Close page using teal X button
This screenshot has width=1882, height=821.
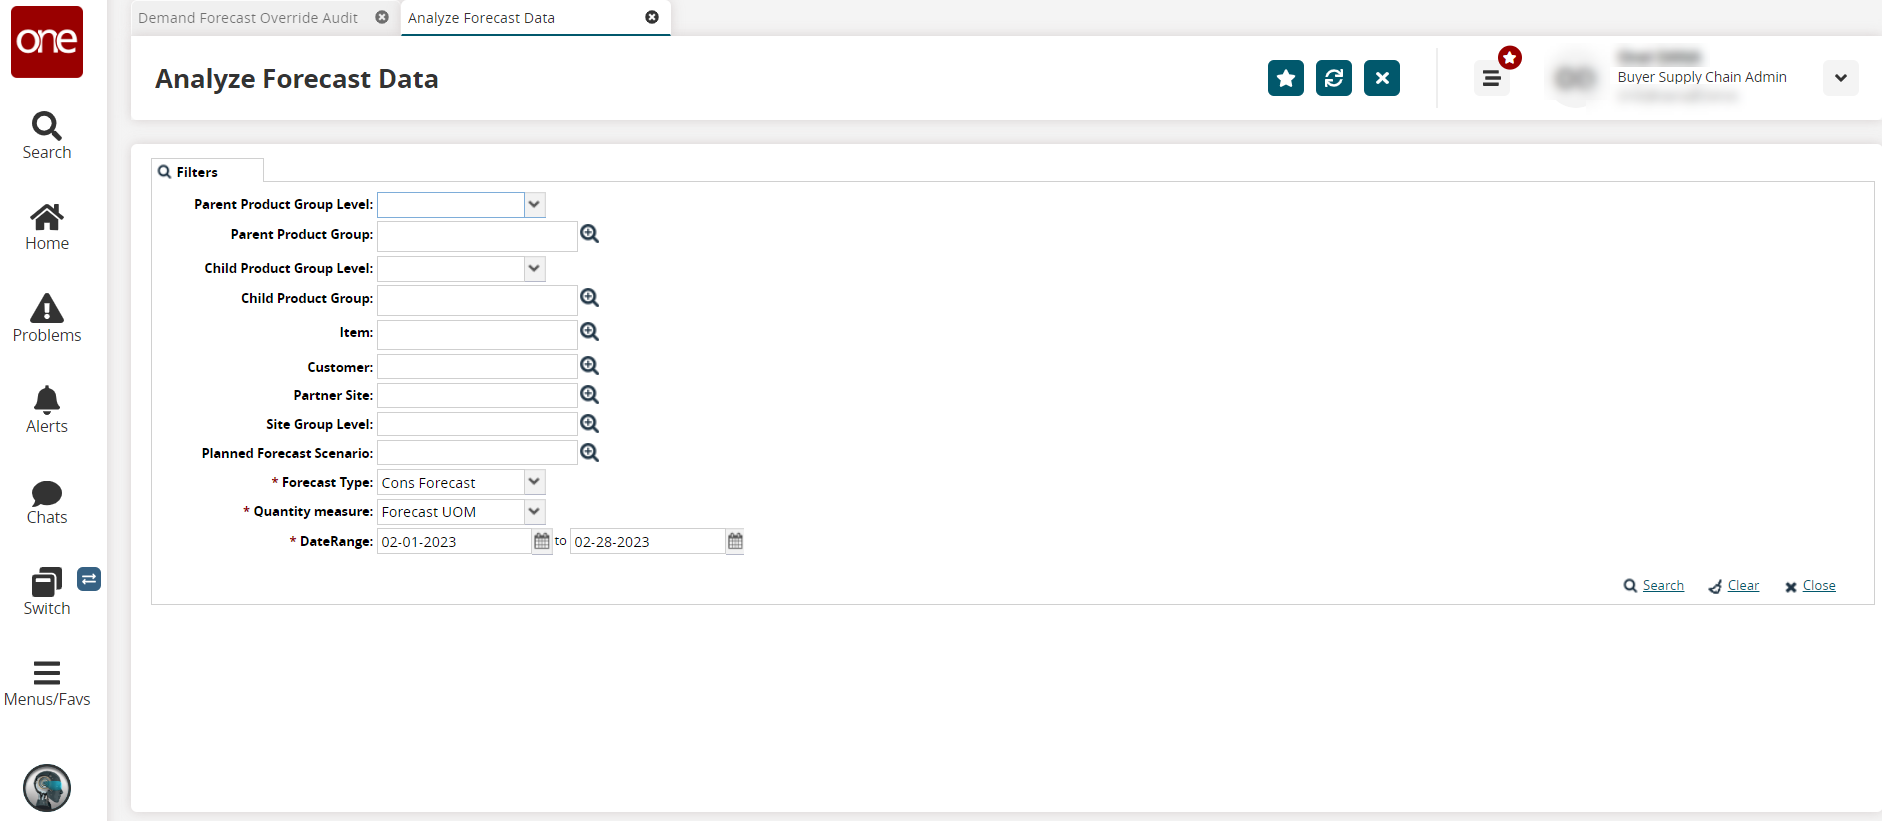click(x=1382, y=78)
